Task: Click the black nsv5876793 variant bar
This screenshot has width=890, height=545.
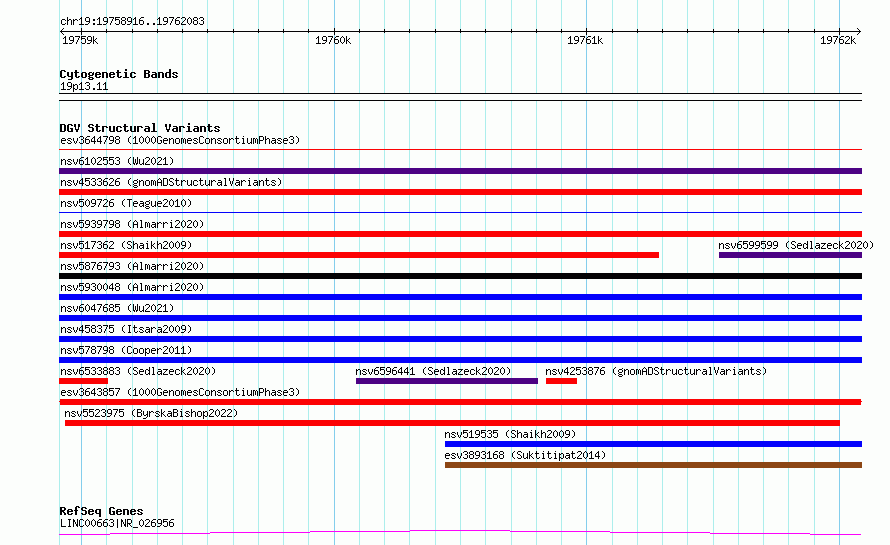Action: 460,276
